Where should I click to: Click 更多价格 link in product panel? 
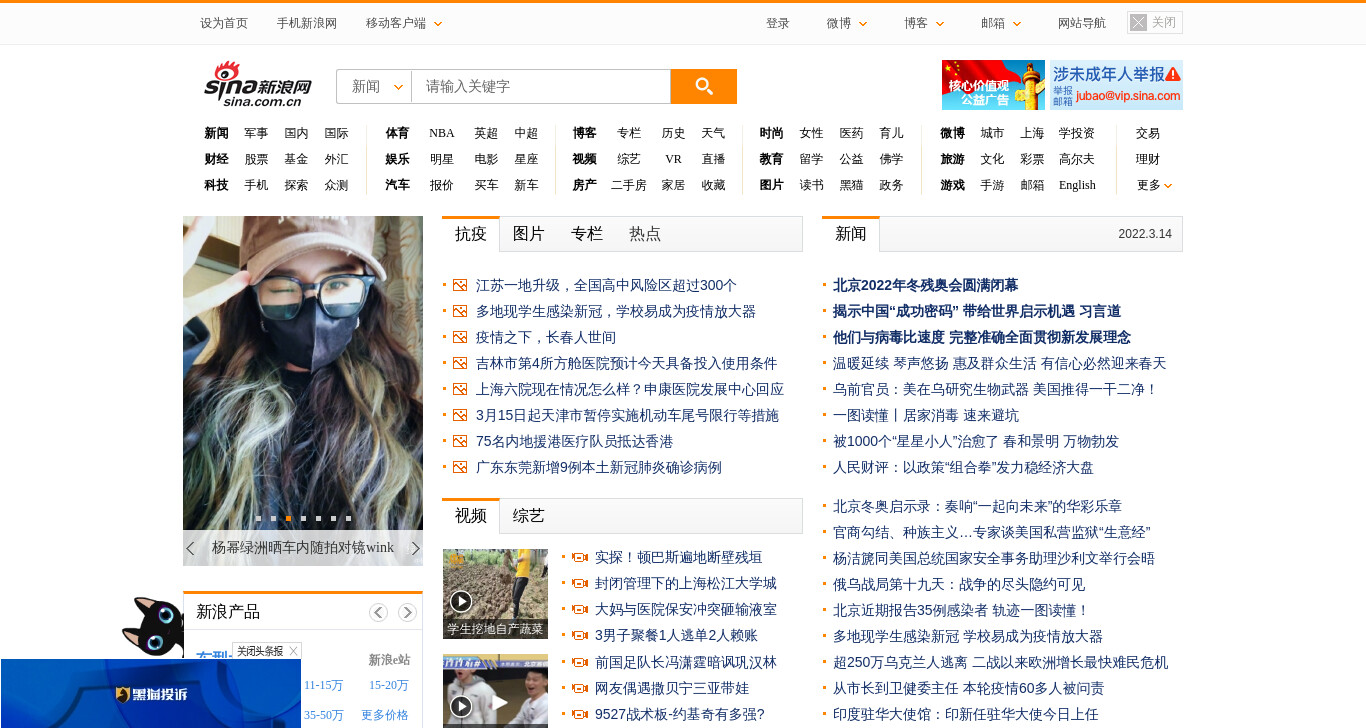click(385, 715)
